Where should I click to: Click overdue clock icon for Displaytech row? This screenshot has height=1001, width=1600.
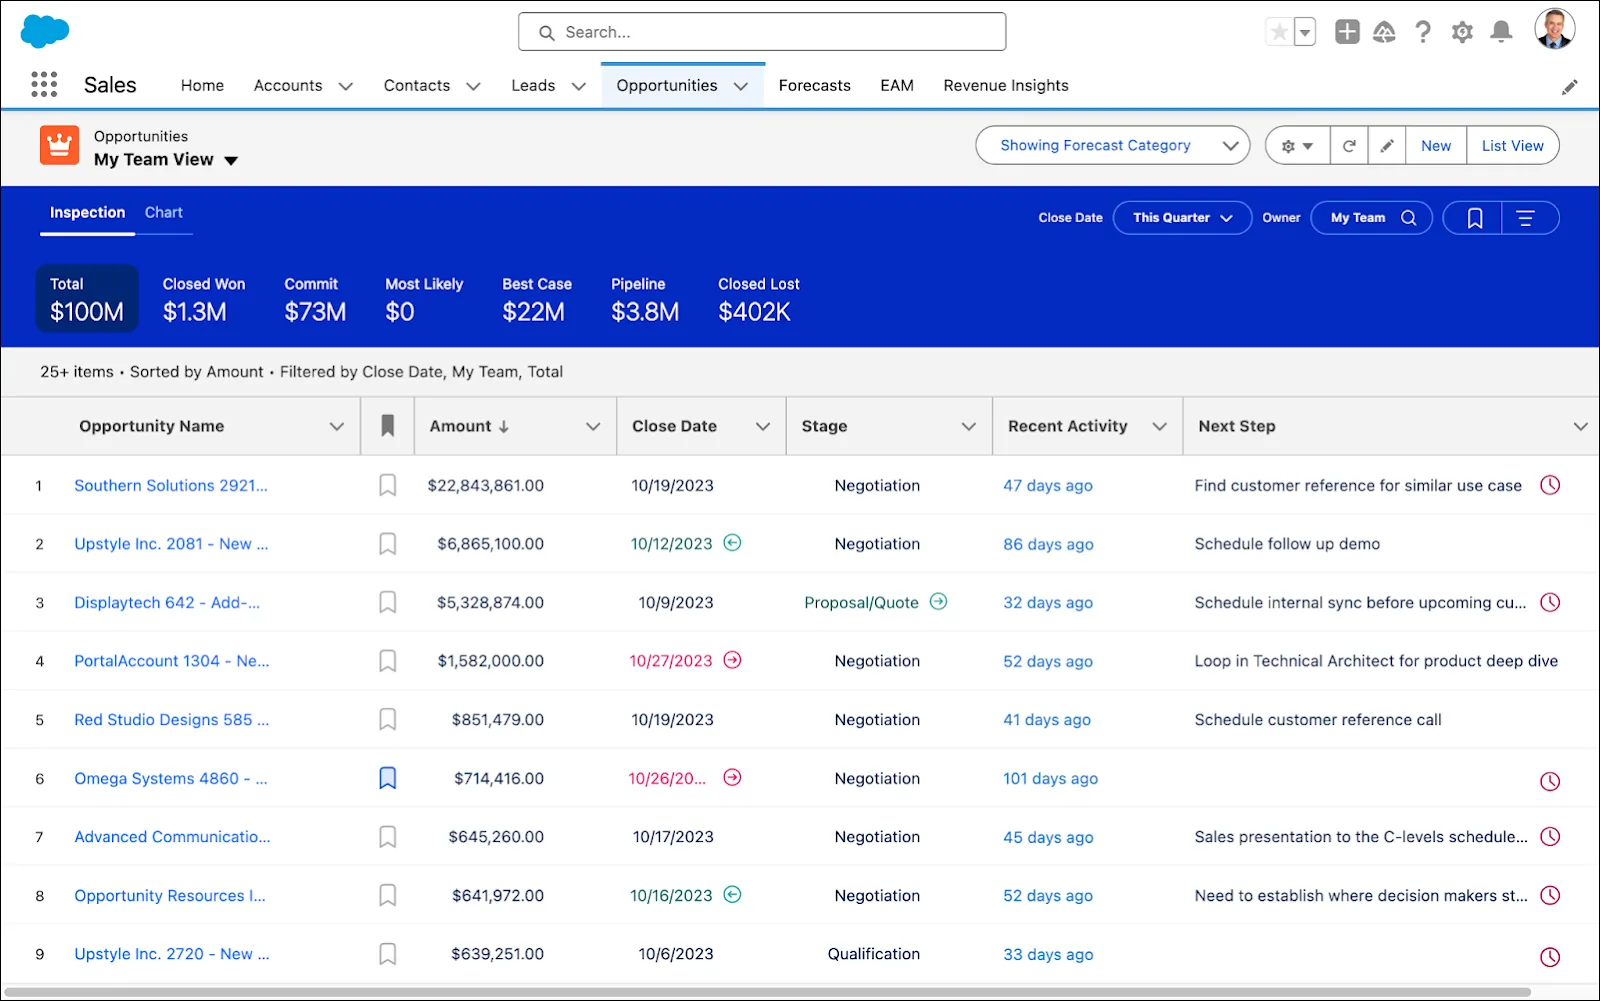(1550, 602)
